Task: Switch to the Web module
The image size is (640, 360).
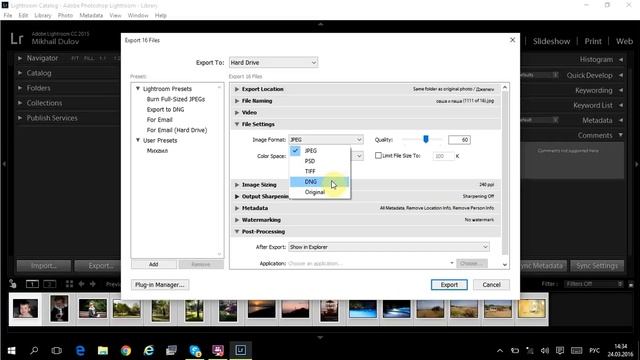Action: [624, 41]
